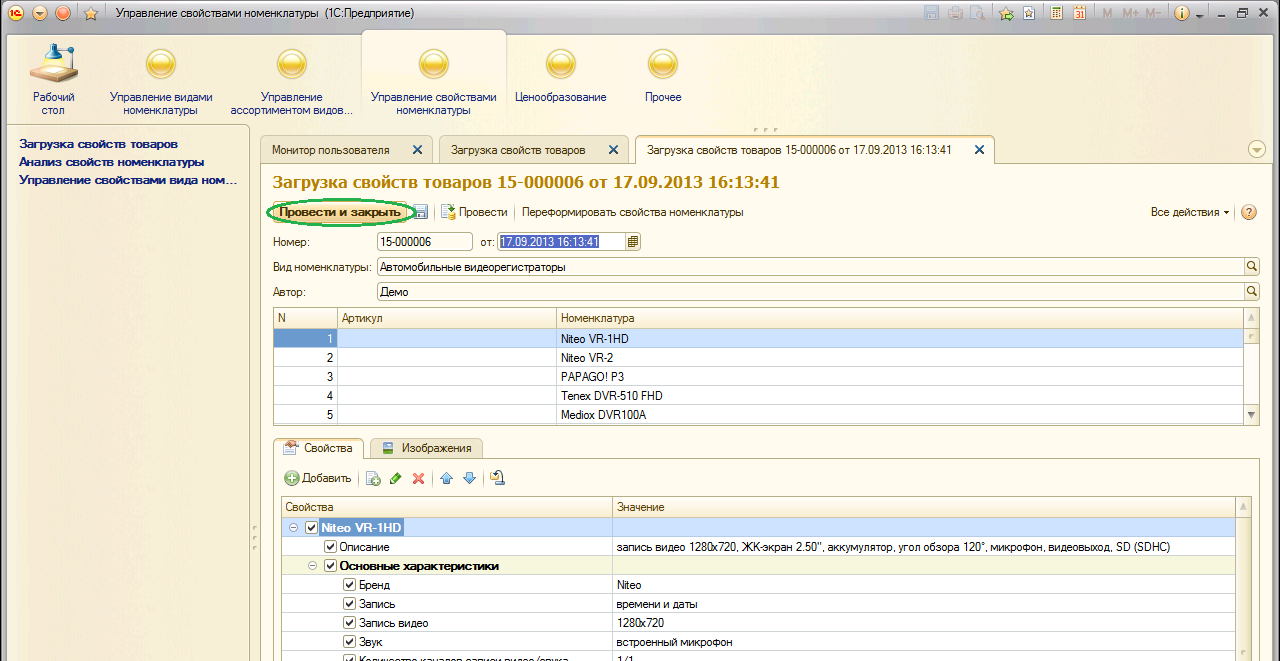Collapse the Niteo VR-1HD tree node
Viewport: 1280px width, 661px height.
click(x=294, y=528)
